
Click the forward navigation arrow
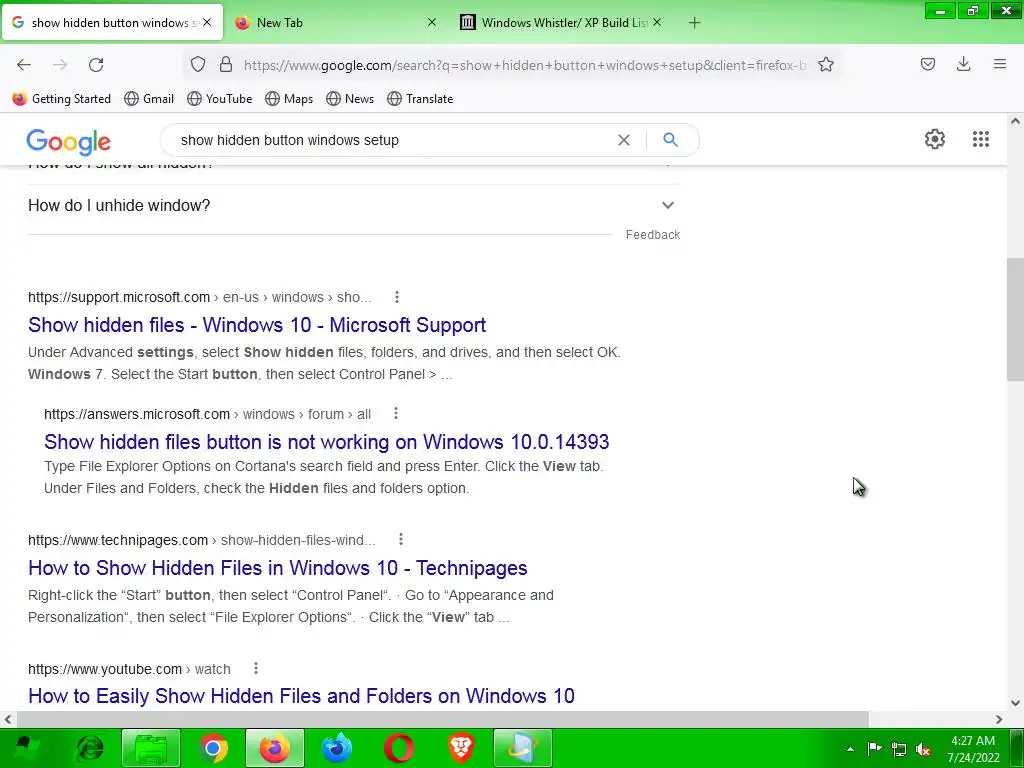pyautogui.click(x=60, y=65)
